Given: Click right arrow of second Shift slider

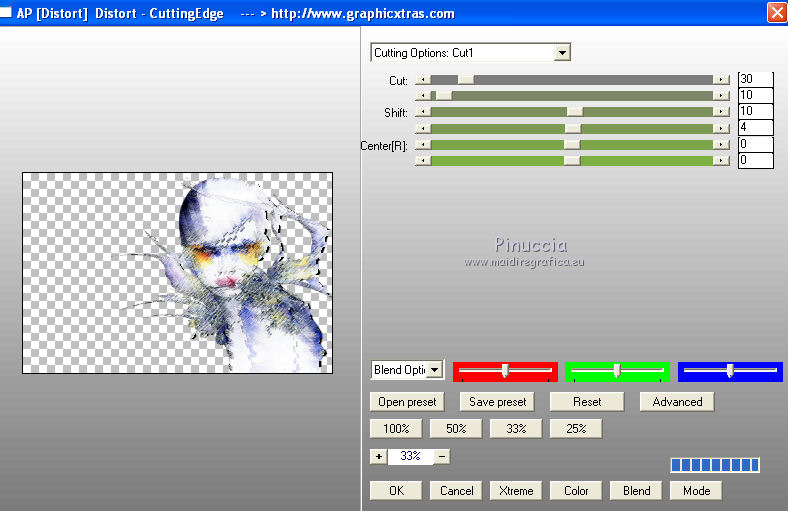Looking at the screenshot, I should 721,129.
